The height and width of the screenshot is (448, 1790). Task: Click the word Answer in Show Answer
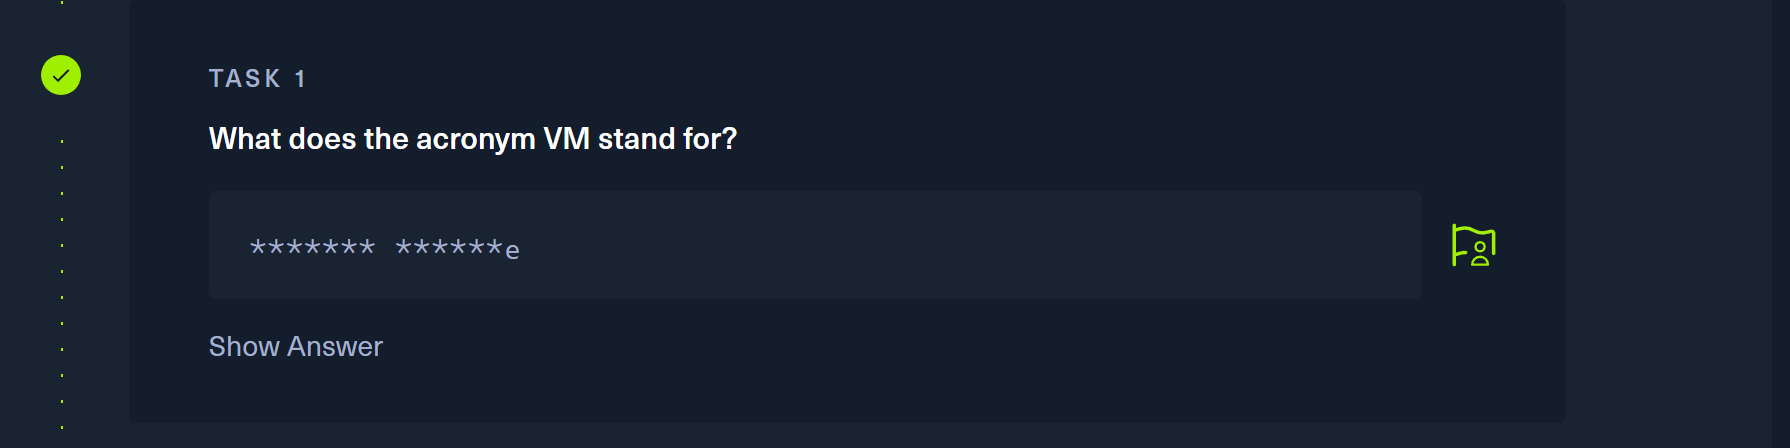pyautogui.click(x=335, y=346)
